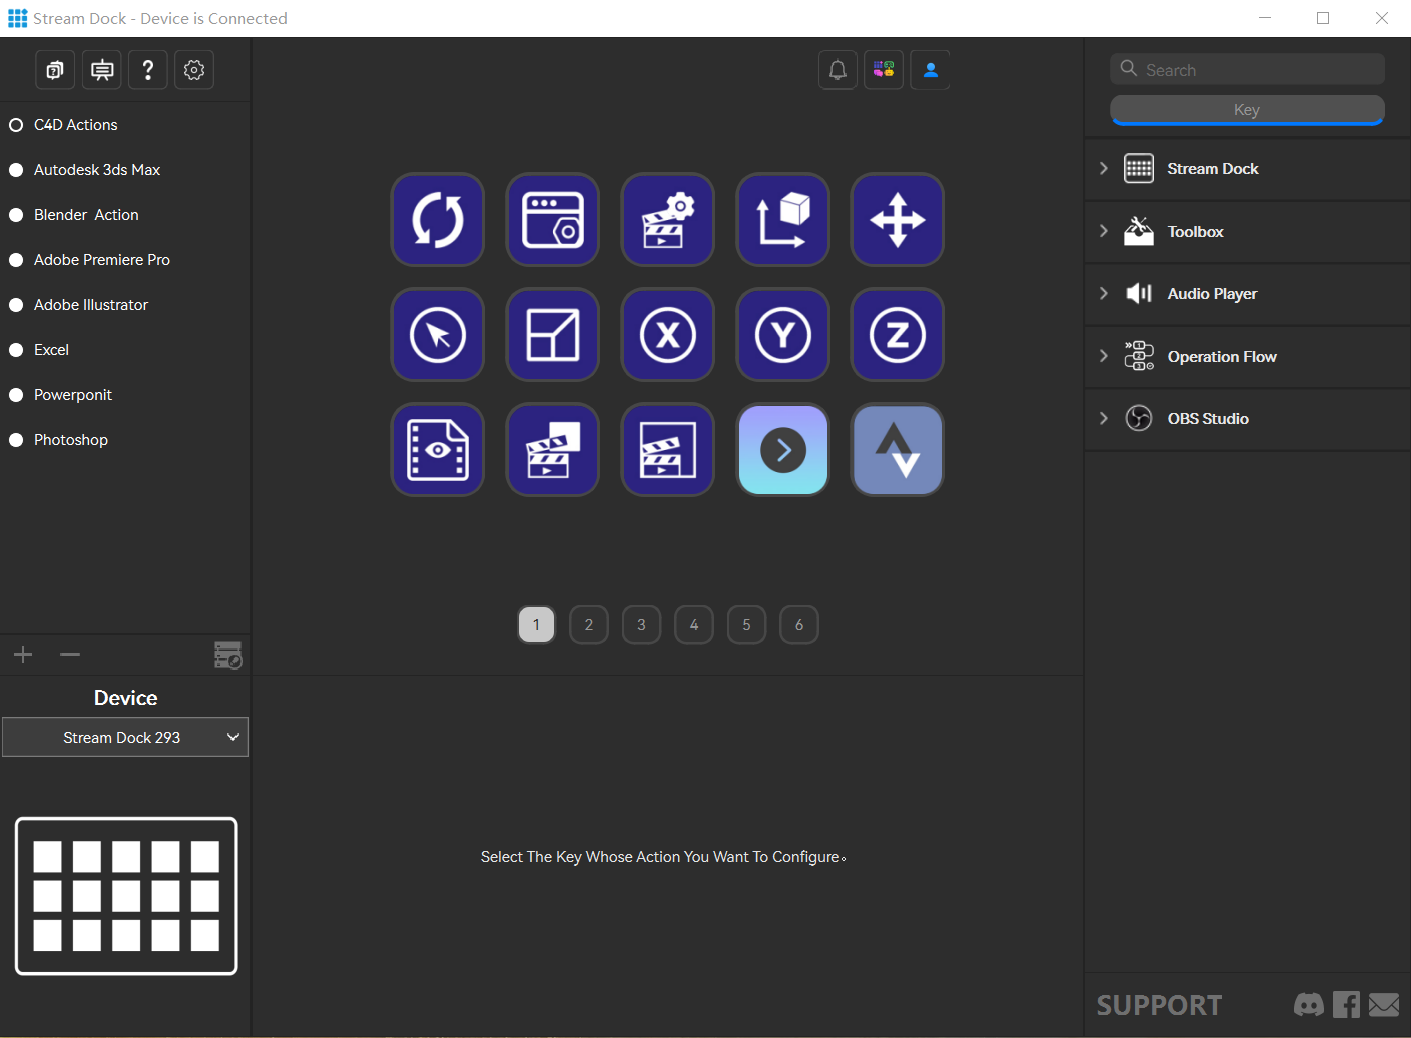
Task: Switch to page 4
Action: click(x=694, y=625)
